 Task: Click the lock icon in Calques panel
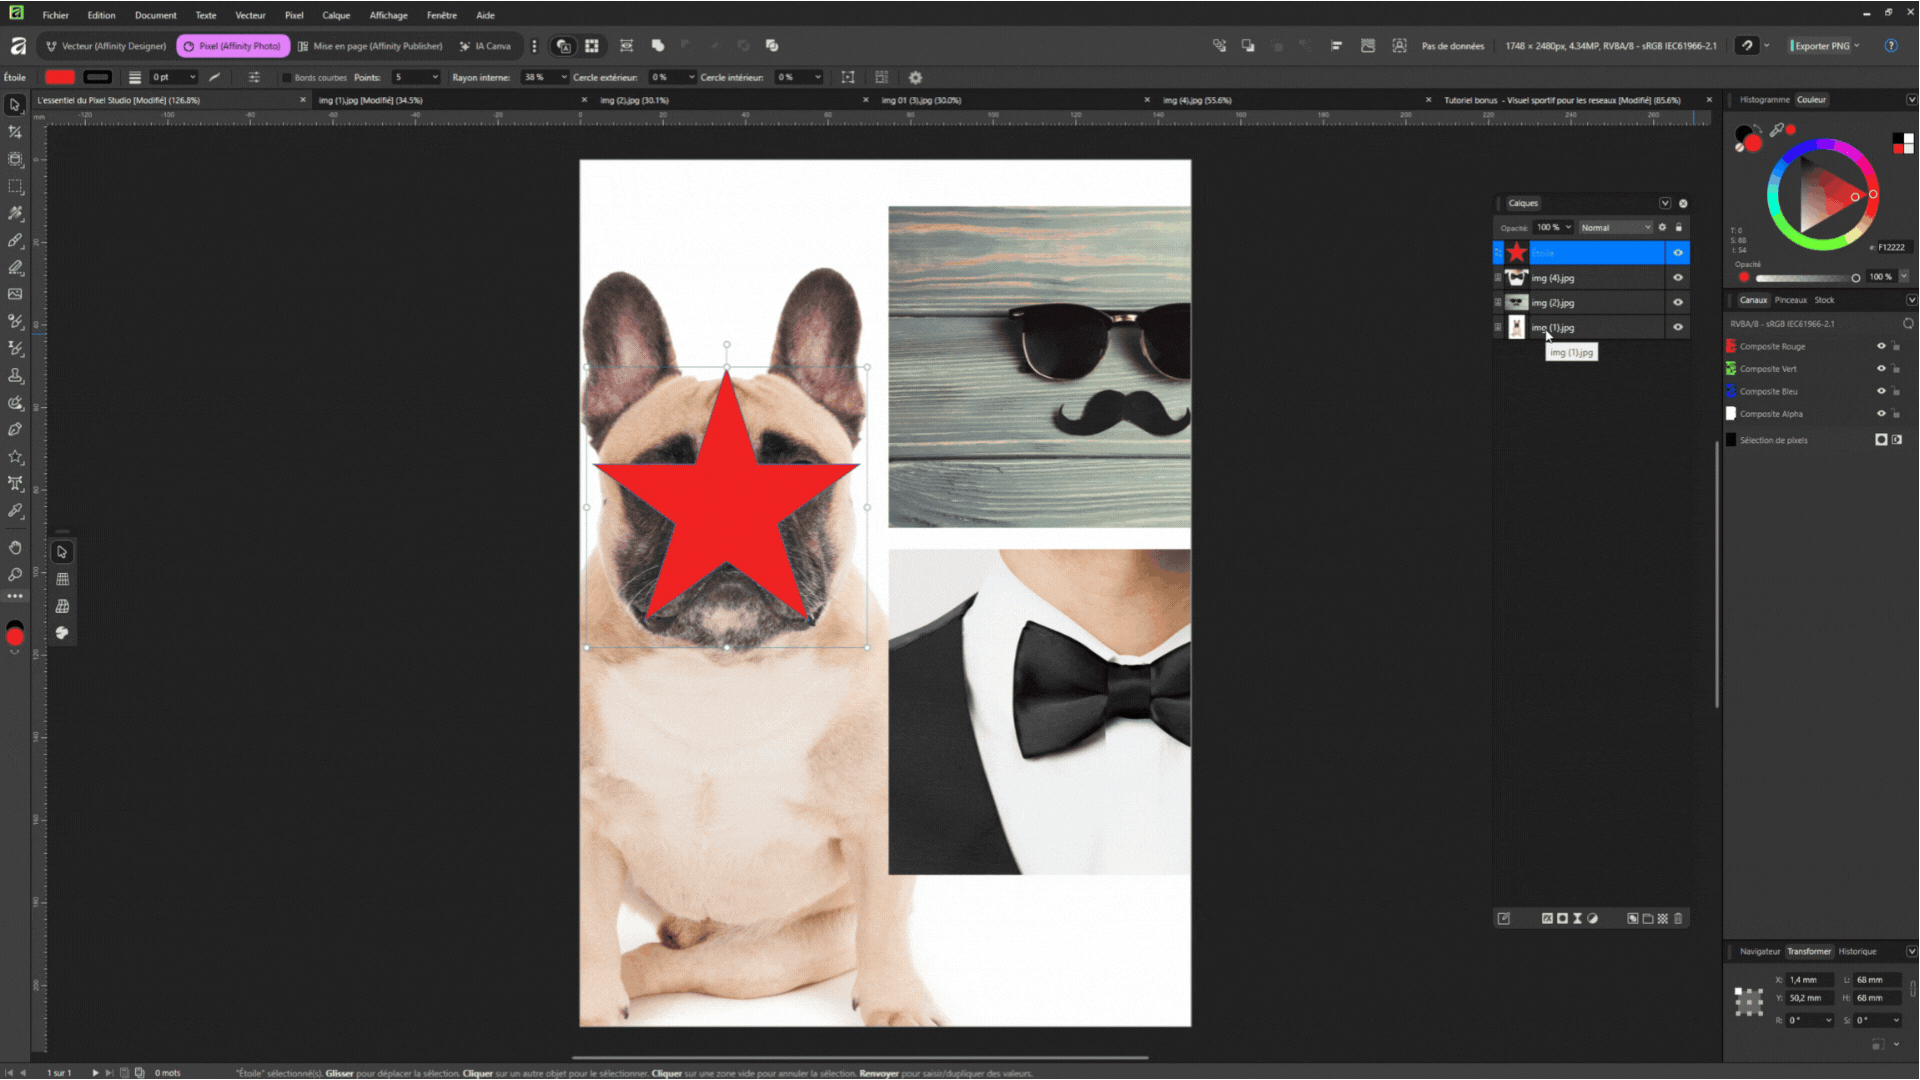tap(1679, 227)
